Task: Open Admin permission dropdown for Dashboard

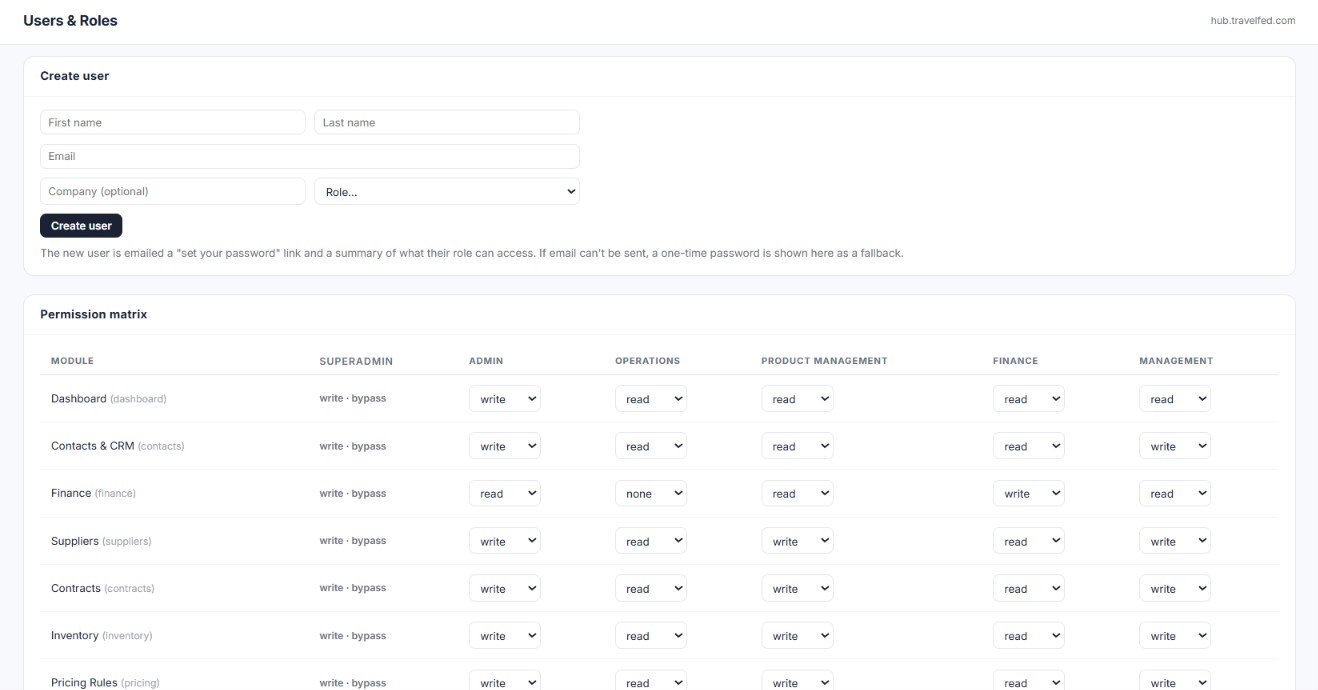Action: pyautogui.click(x=505, y=399)
